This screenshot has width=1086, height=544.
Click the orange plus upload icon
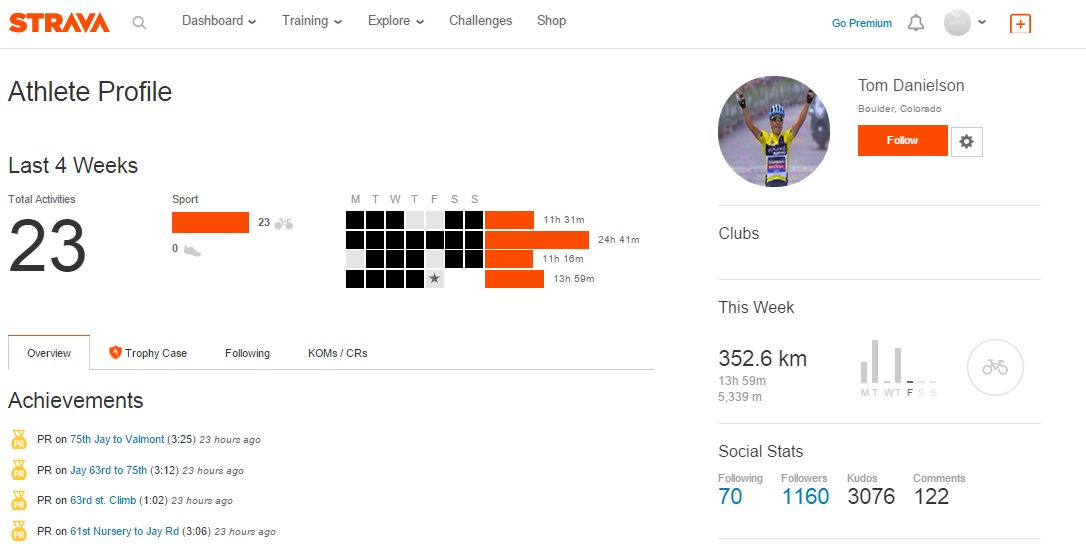1020,23
